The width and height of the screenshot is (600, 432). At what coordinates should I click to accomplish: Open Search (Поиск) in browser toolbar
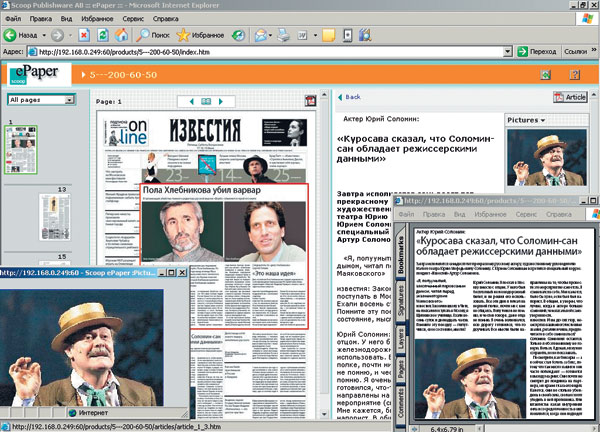153,34
